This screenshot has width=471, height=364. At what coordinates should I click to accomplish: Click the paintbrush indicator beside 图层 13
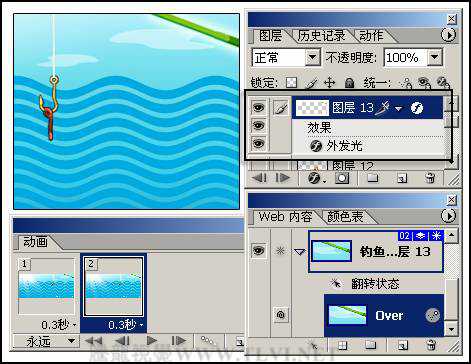pos(281,108)
